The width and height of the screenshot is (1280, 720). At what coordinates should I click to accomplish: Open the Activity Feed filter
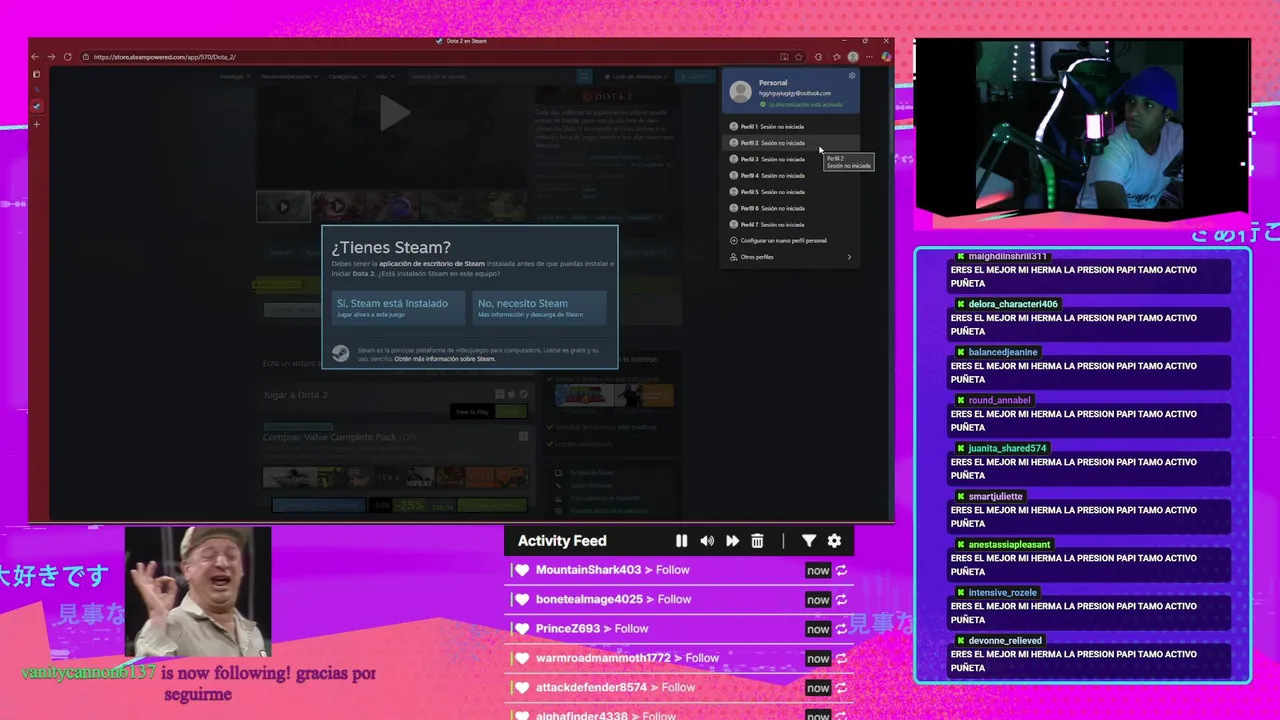tap(808, 541)
